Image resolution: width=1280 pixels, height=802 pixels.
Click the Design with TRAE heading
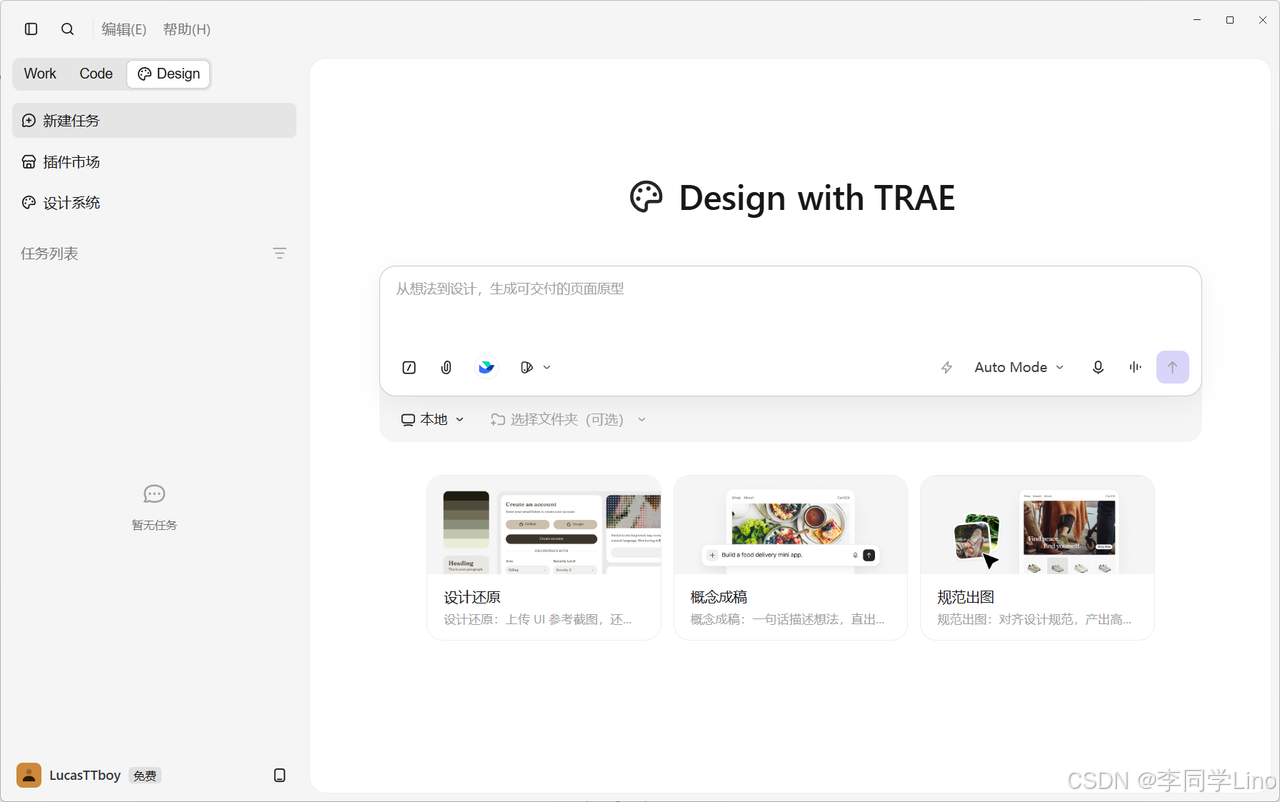817,198
